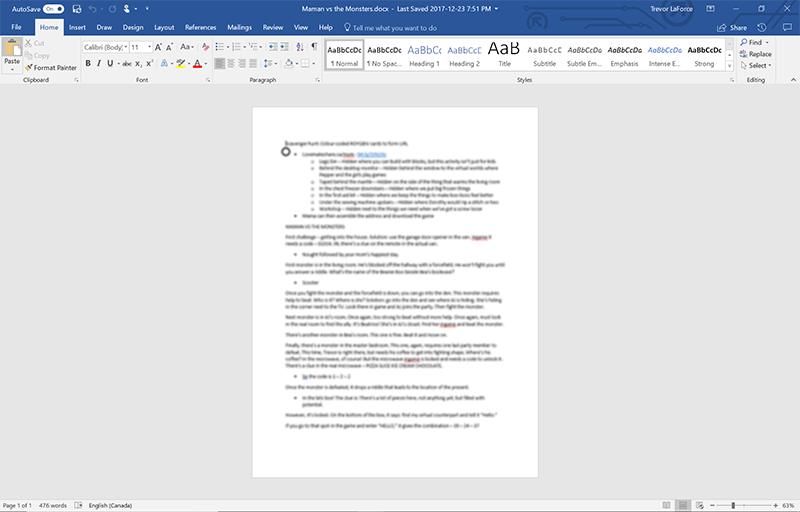Click the bulleted list icon
Viewport: 800px width, 512px height.
219,47
